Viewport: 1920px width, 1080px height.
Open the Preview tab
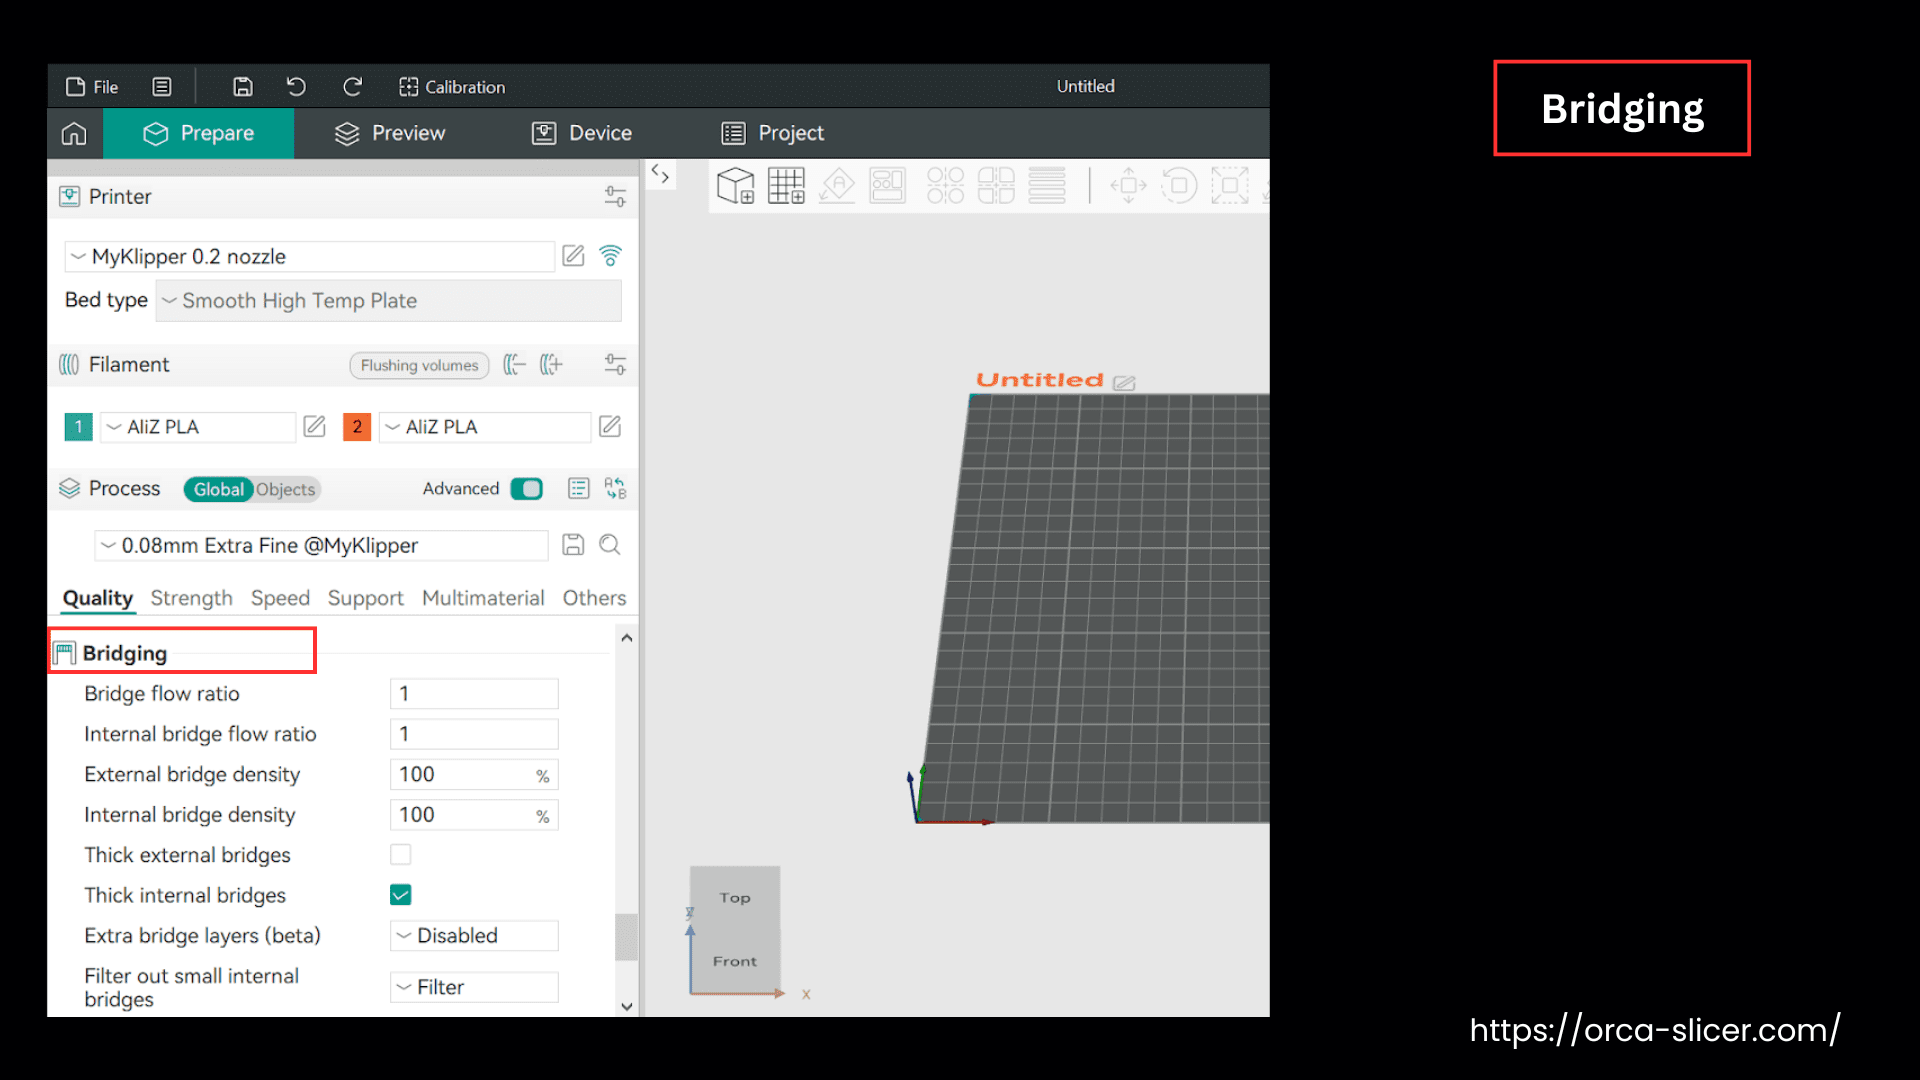tap(390, 133)
